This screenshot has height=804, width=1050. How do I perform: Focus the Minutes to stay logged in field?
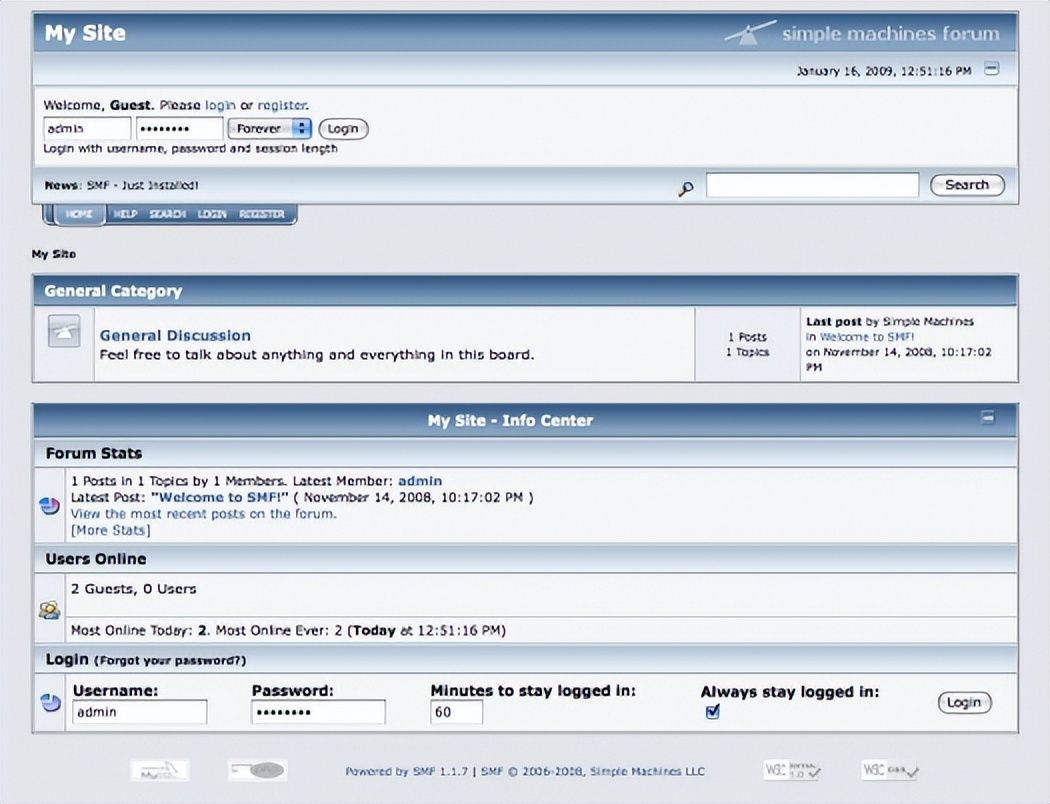pos(457,712)
